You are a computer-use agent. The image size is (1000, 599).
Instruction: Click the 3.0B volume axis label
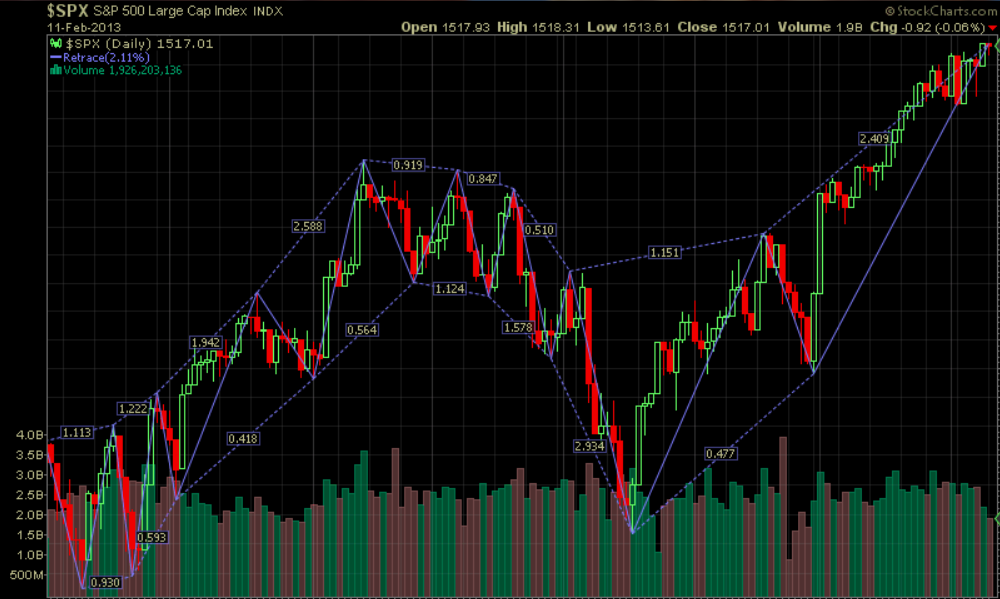(29, 475)
